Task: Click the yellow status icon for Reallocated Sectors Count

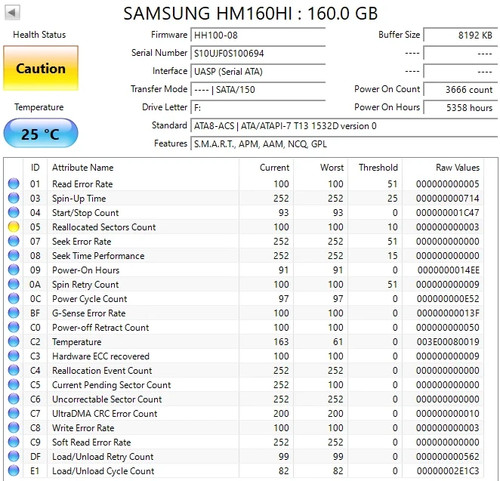Action: click(x=14, y=227)
